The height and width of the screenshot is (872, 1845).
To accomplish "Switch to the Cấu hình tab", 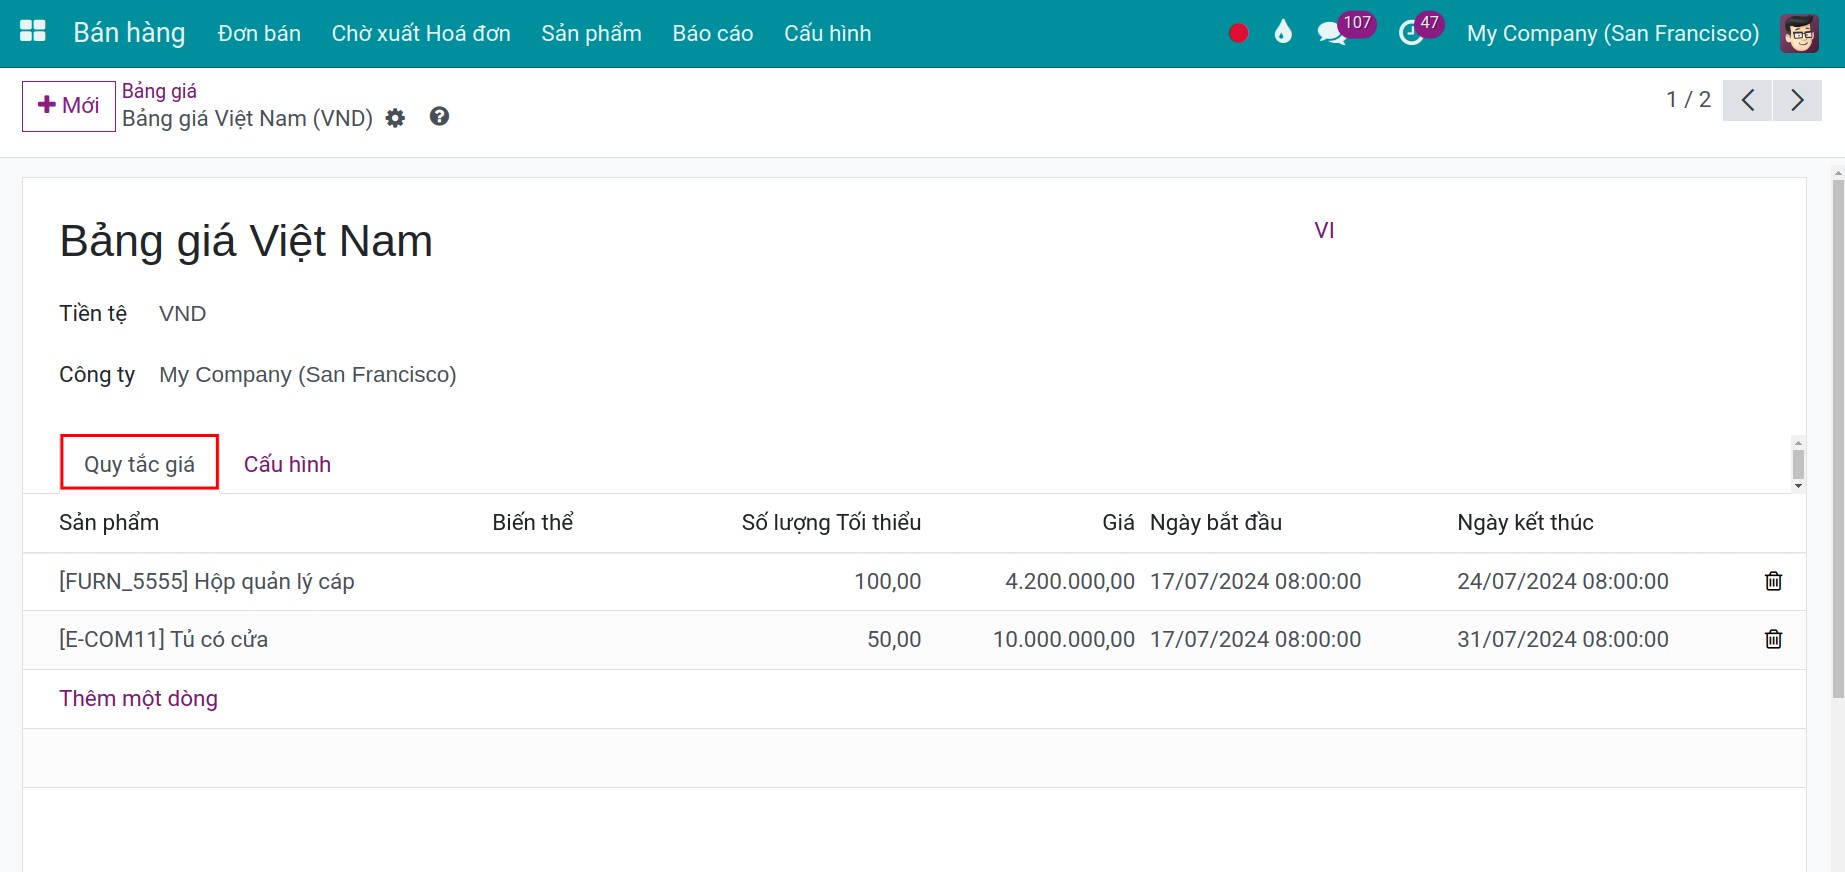I will tap(287, 464).
